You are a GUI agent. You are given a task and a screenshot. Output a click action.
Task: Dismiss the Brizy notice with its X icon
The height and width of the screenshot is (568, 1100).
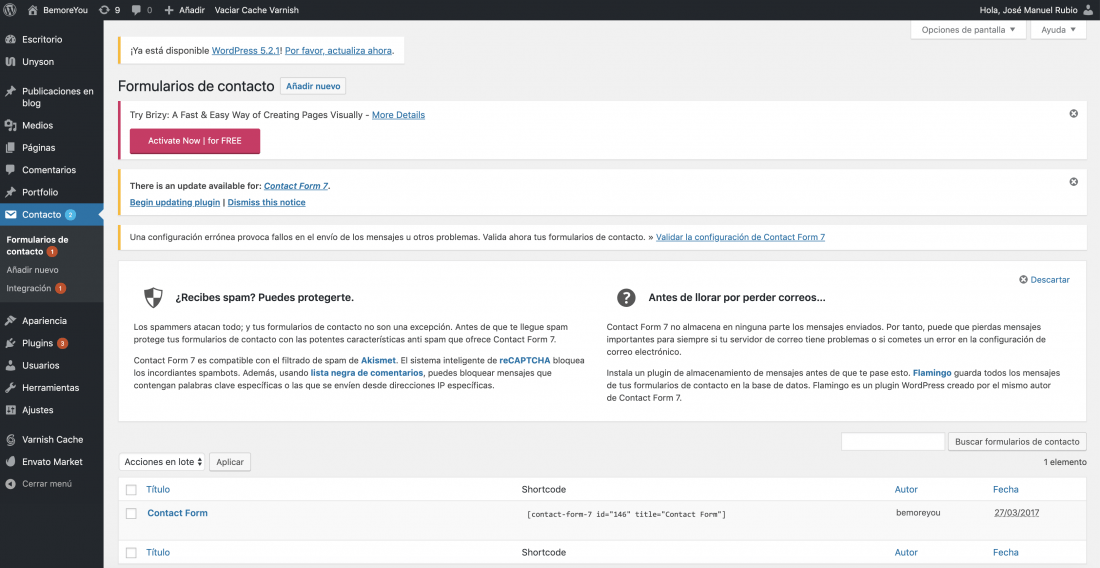[x=1073, y=114]
